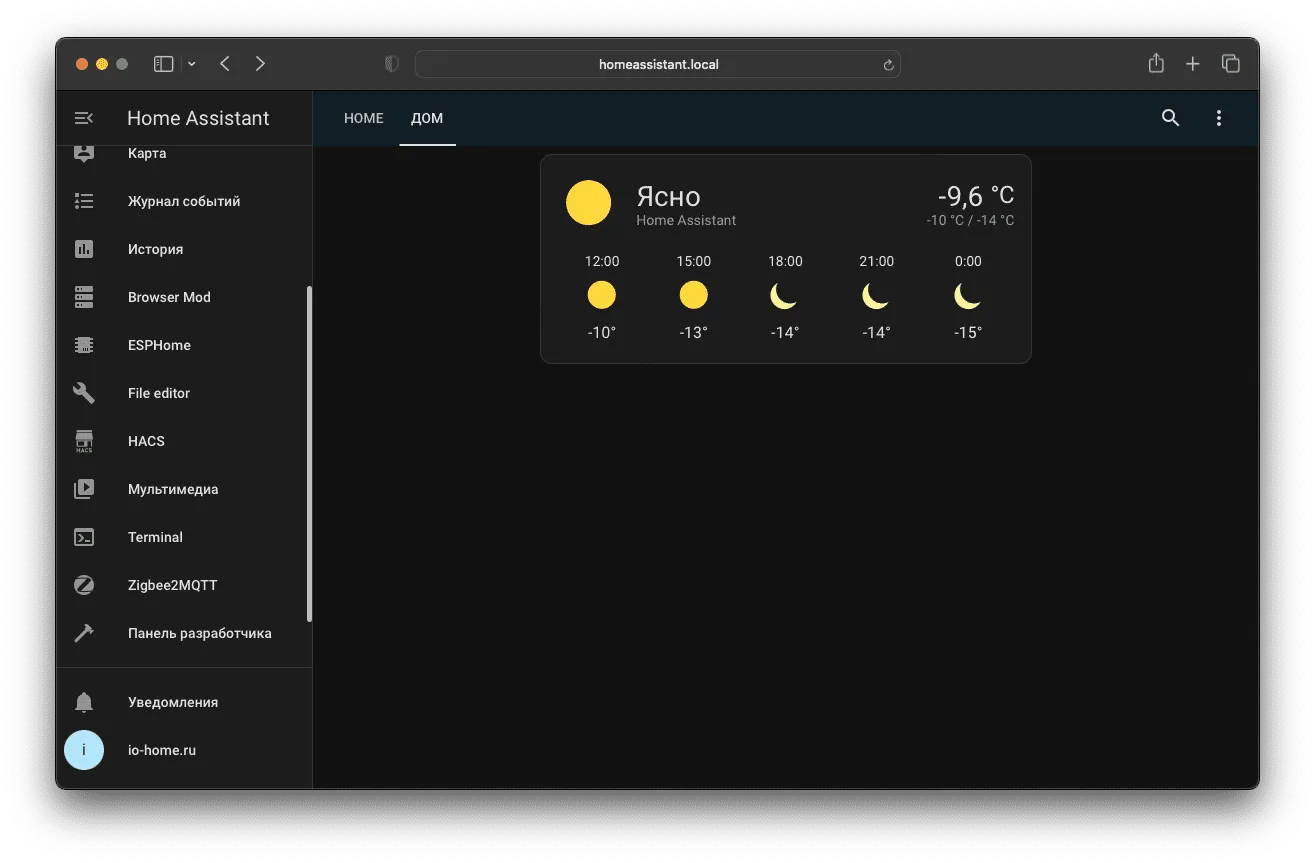The width and height of the screenshot is (1315, 863).
Task: Open the Карта map icon in sidebar
Action: (84, 154)
